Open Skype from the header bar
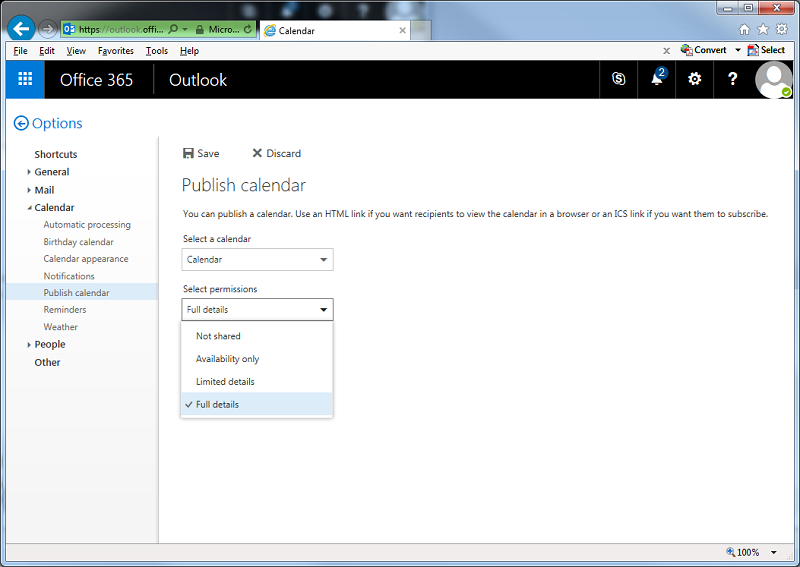 [618, 79]
